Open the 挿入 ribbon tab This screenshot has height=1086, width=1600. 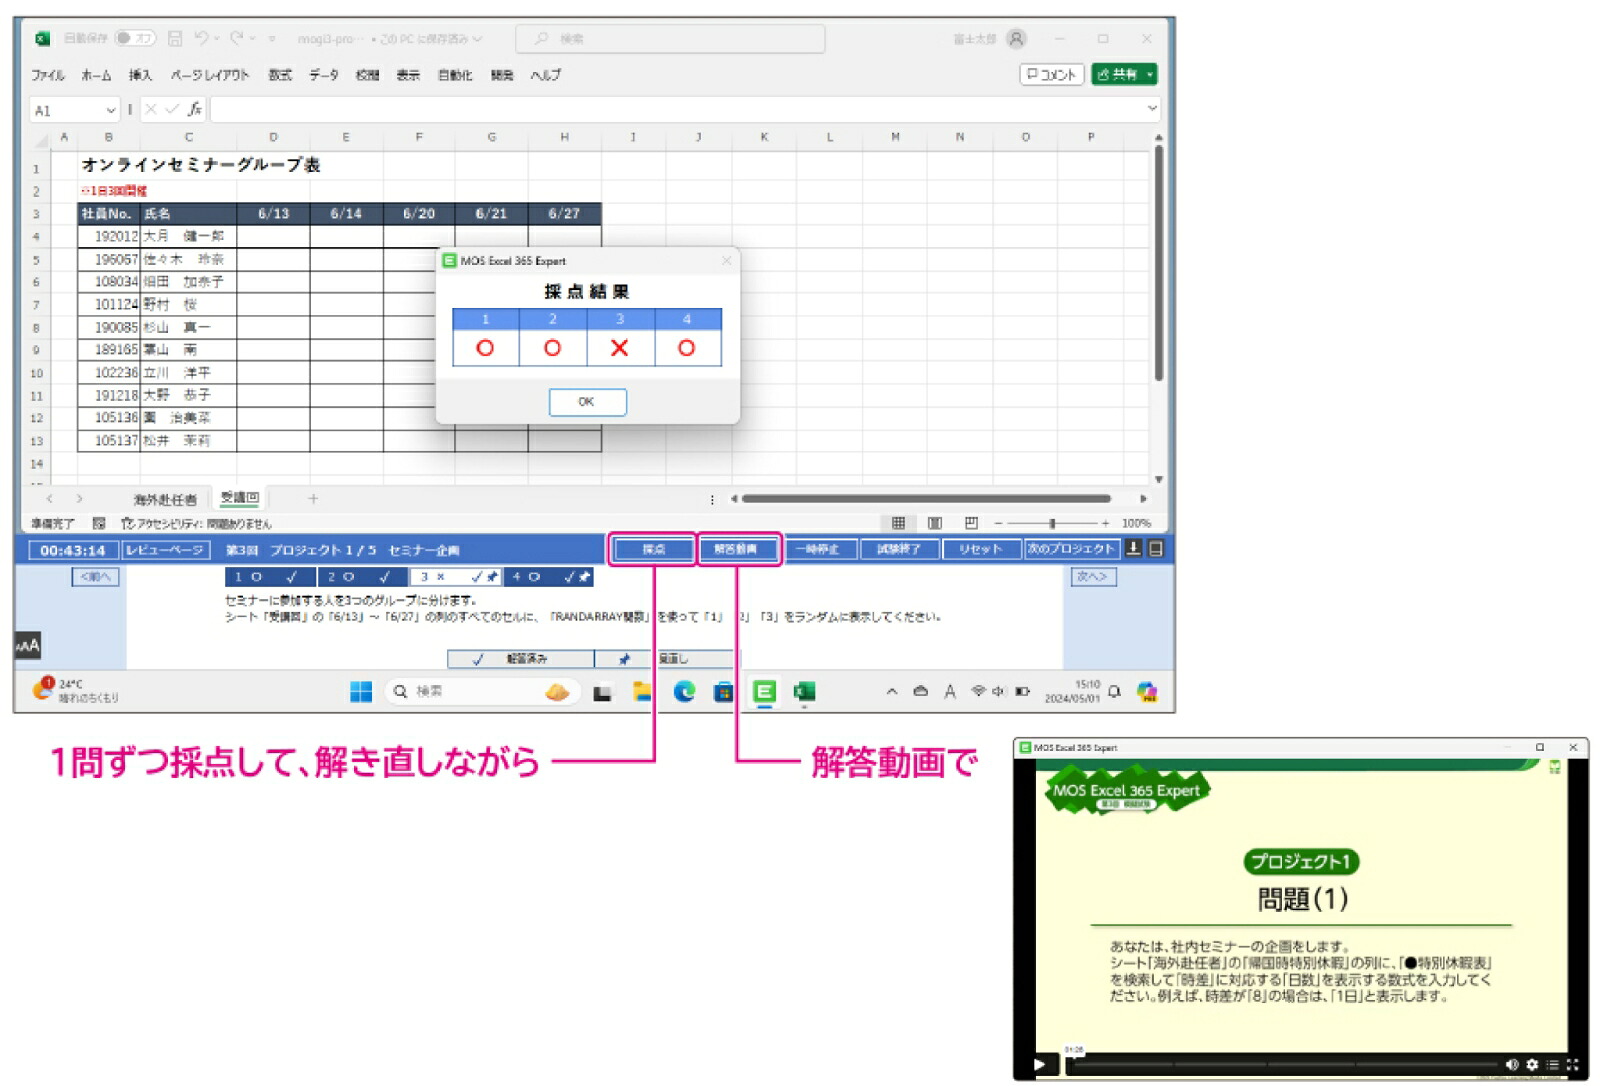coord(140,75)
